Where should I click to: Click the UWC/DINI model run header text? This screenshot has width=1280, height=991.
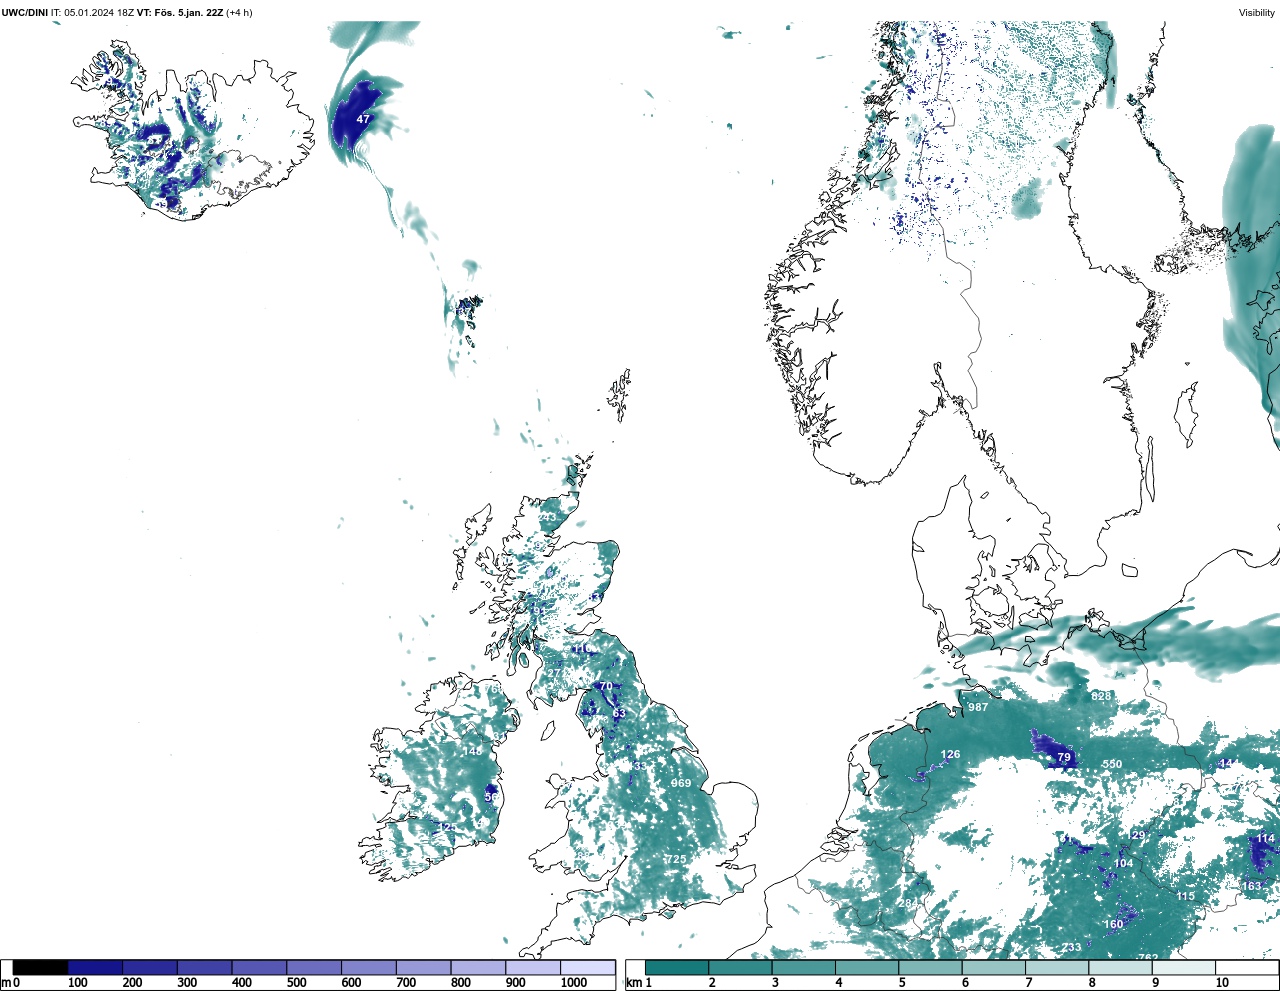pyautogui.click(x=67, y=13)
